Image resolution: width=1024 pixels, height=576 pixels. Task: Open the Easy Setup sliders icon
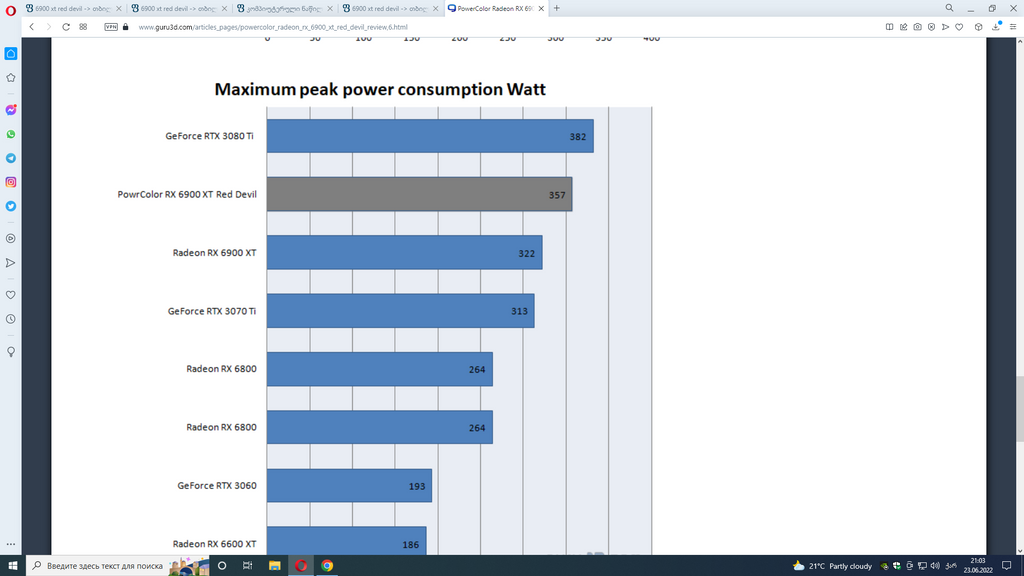1013,27
